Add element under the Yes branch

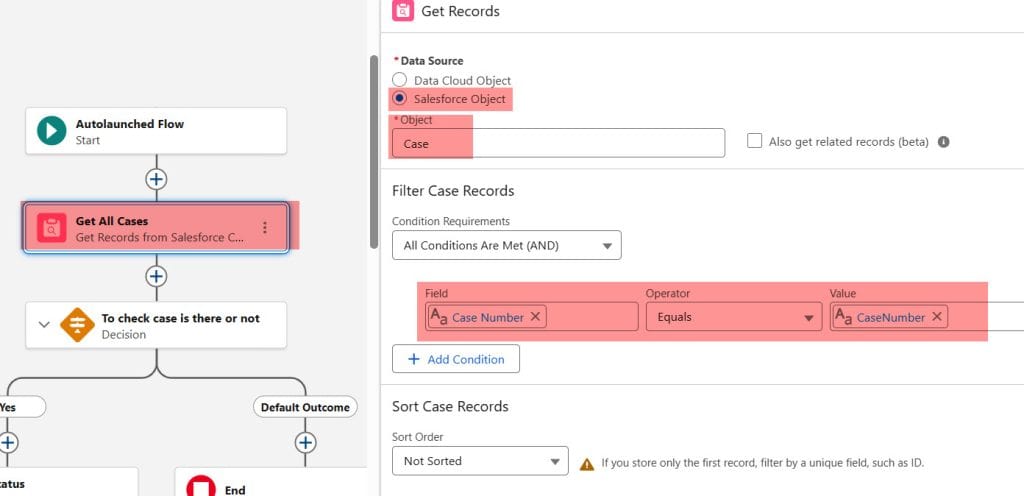click(7, 443)
